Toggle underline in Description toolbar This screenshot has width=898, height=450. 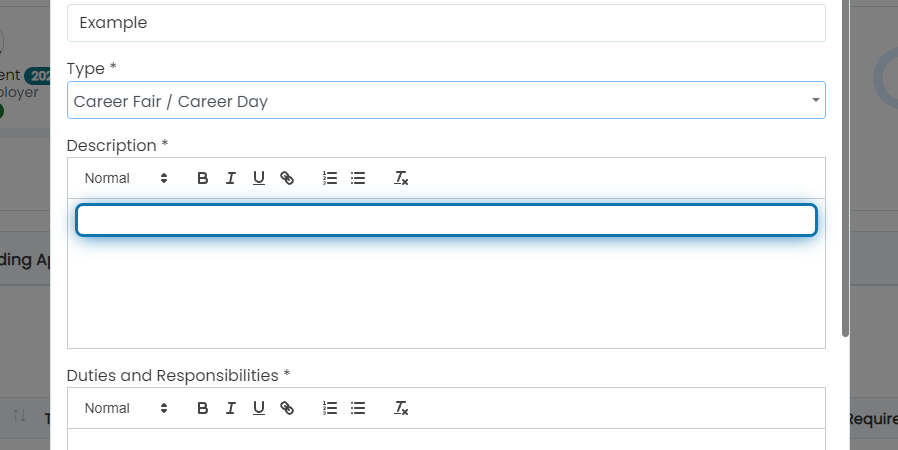pos(259,178)
